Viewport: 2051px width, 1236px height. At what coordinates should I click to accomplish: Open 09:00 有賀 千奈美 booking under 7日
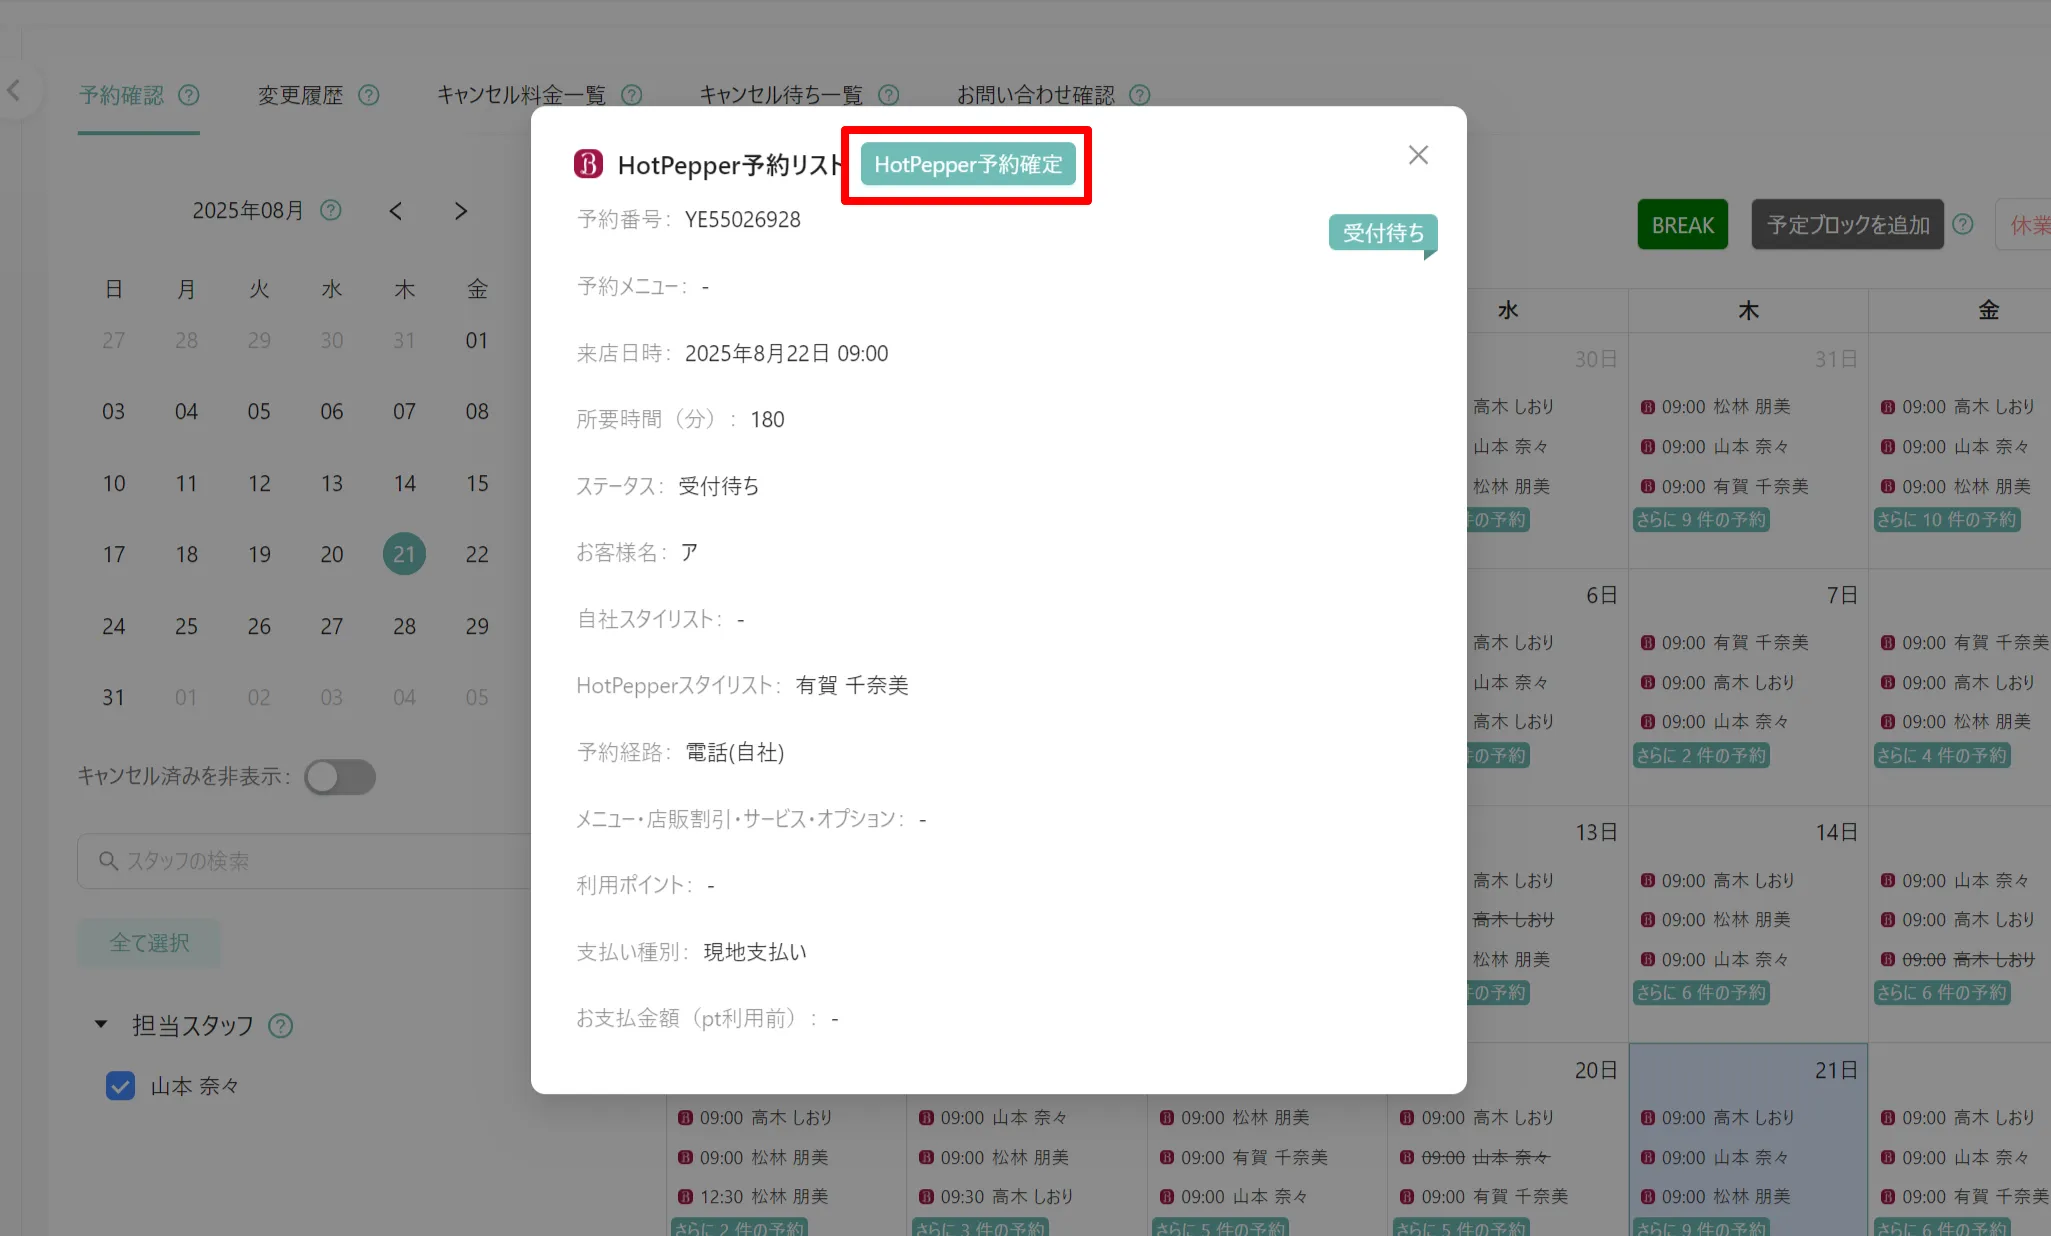[1725, 643]
